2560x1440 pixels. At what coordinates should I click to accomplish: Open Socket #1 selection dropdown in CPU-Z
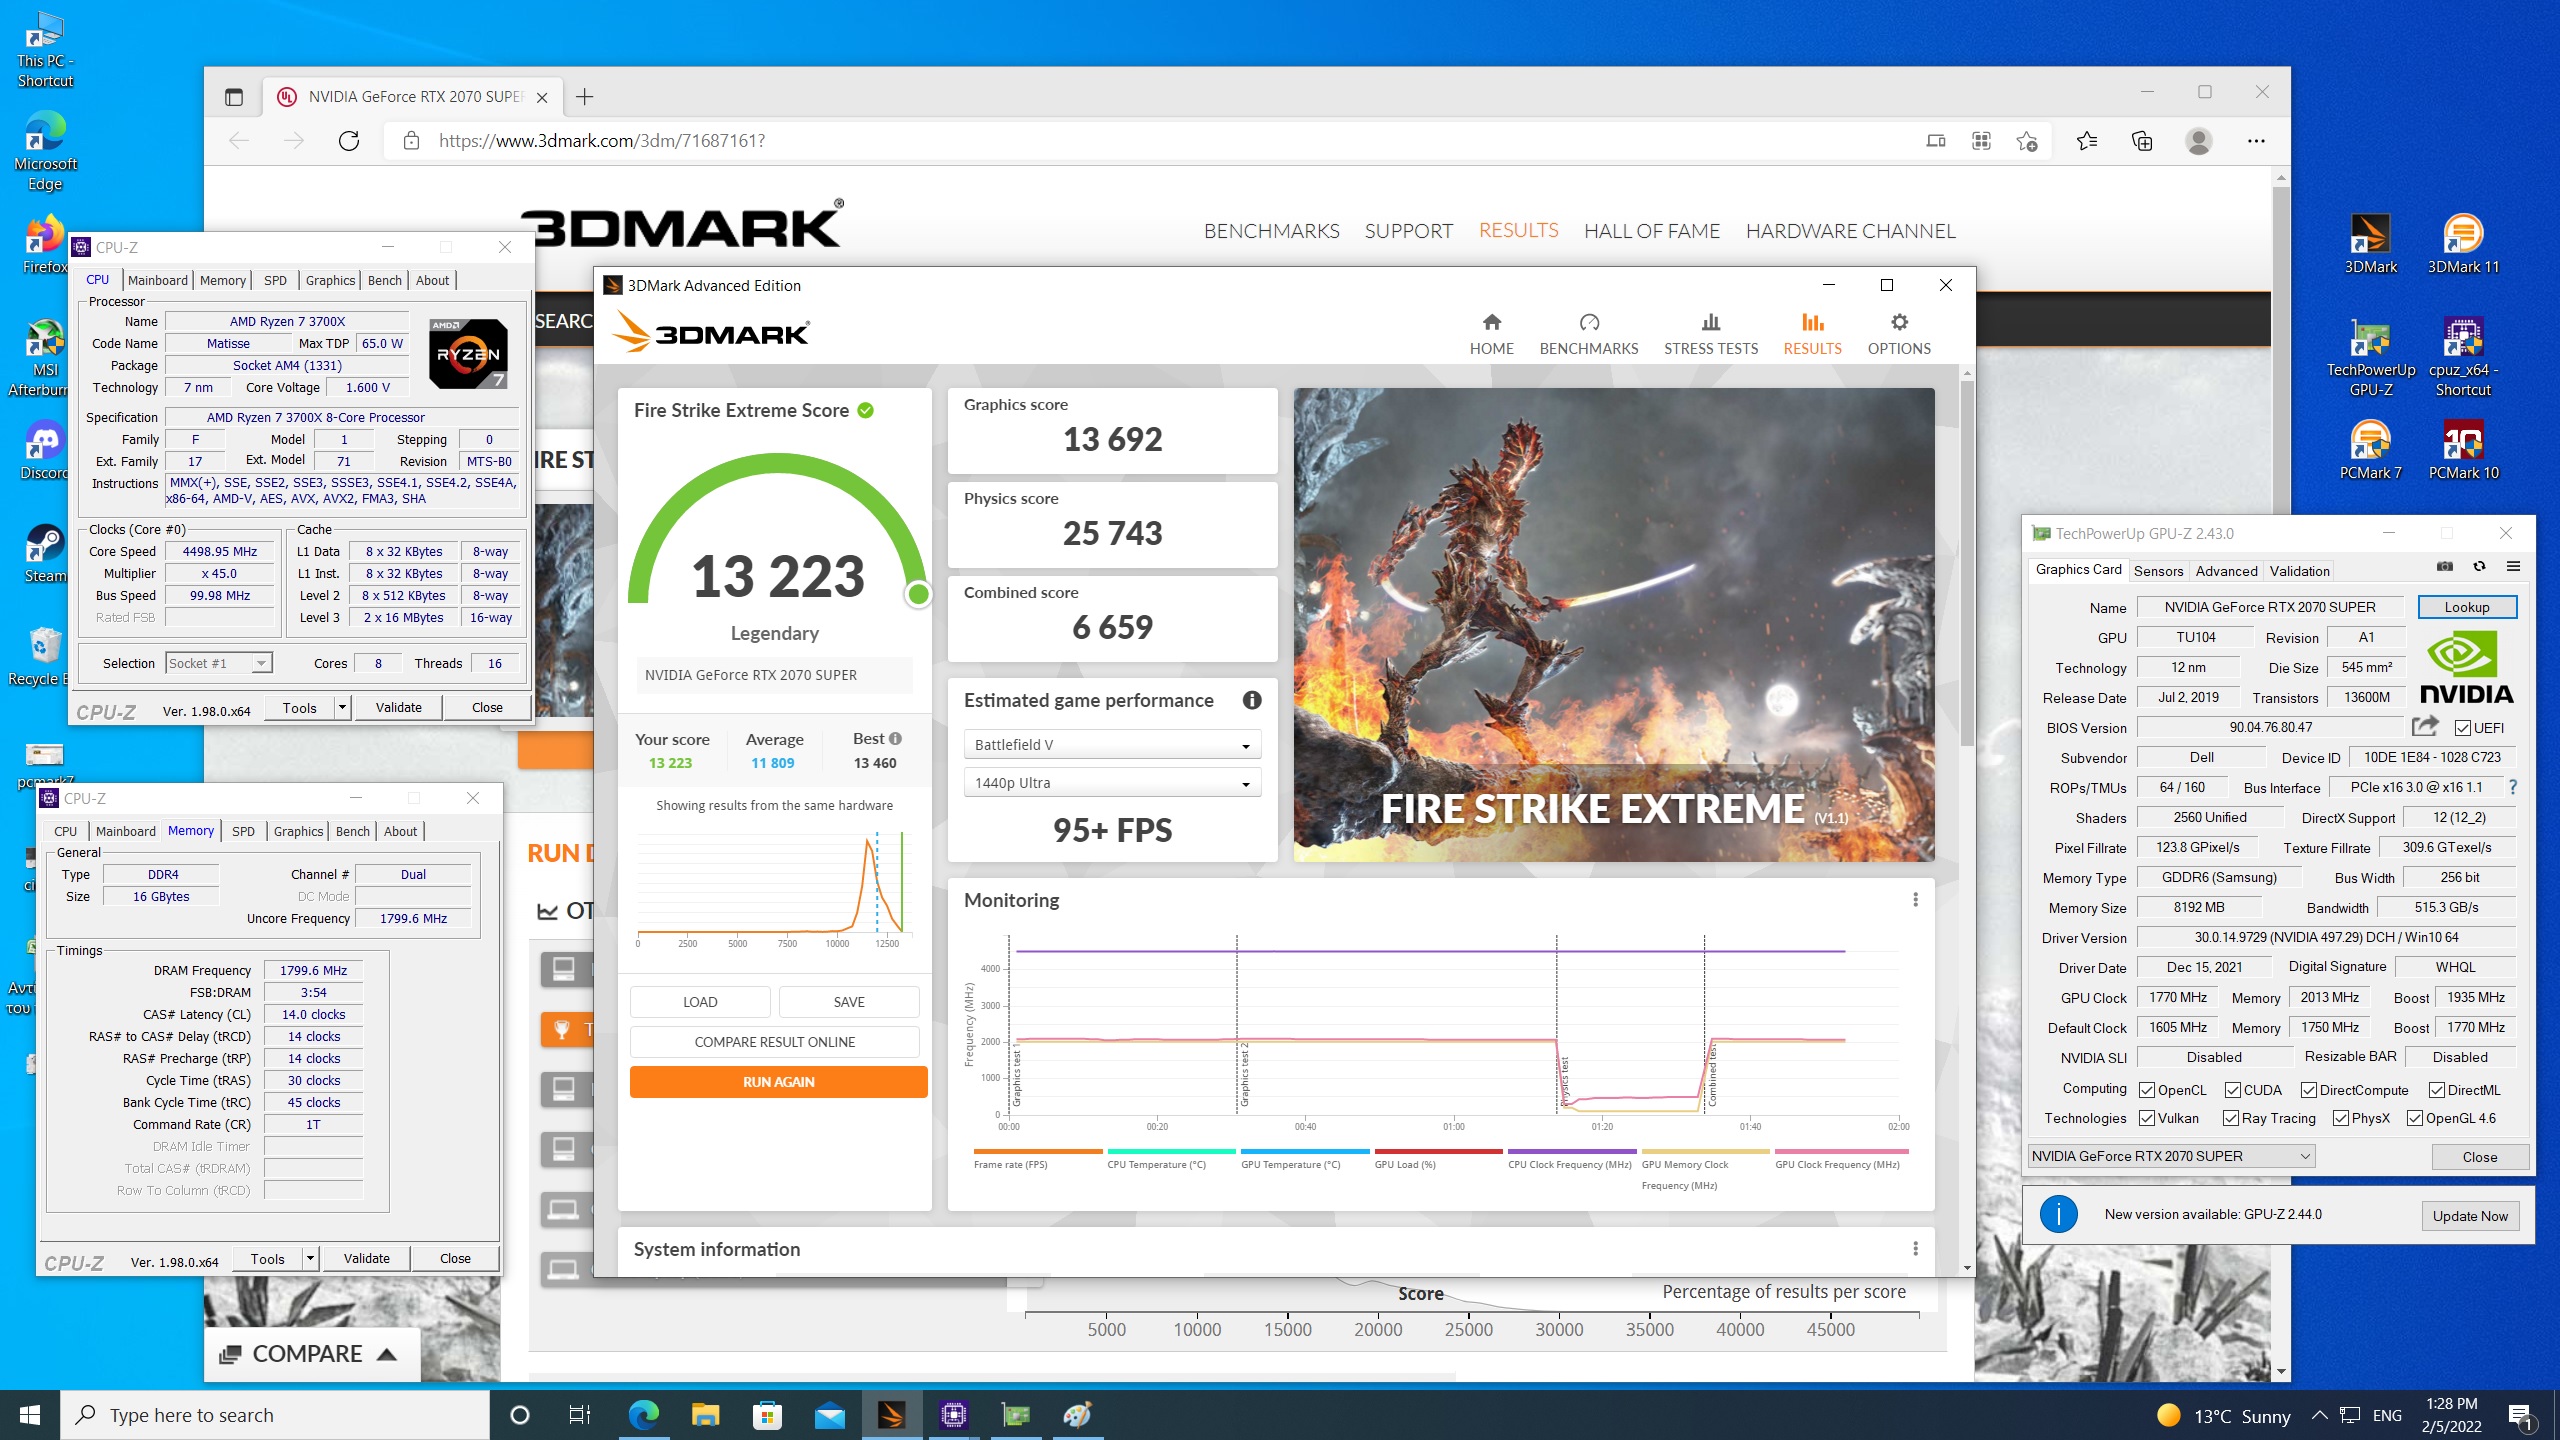pyautogui.click(x=219, y=663)
